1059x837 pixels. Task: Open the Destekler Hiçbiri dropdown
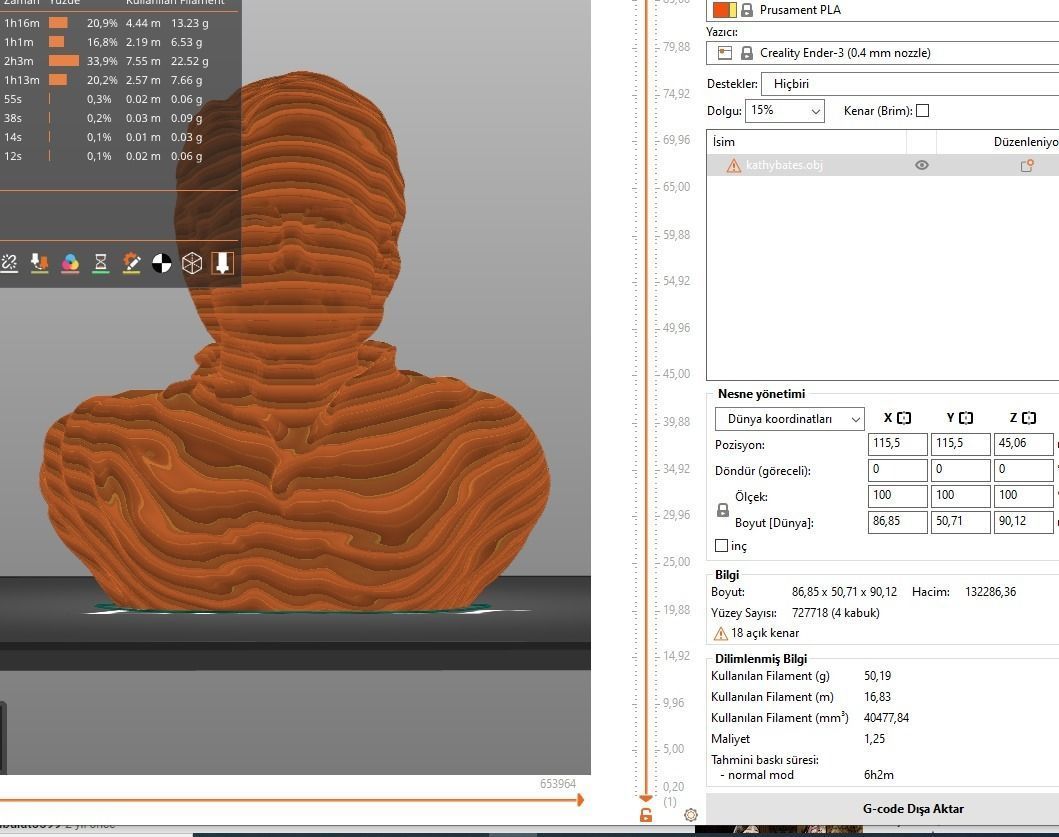pos(910,84)
